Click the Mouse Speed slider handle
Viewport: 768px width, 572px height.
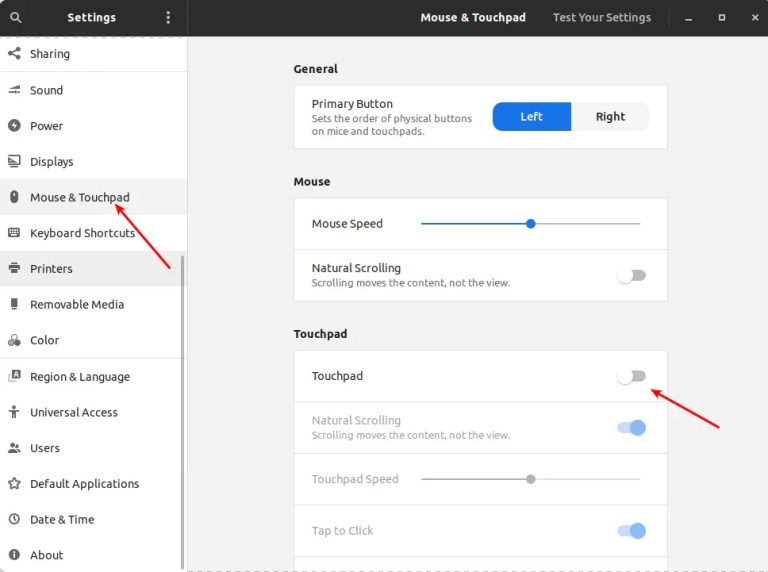click(x=530, y=224)
